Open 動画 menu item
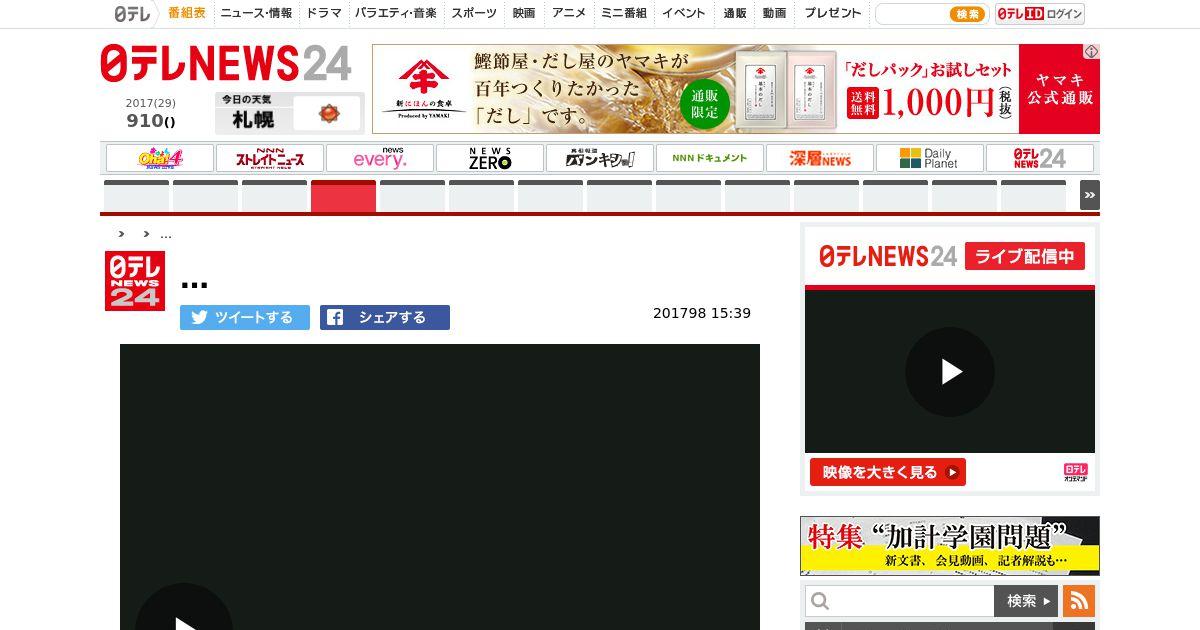Viewport: 1200px width, 630px height. click(774, 13)
